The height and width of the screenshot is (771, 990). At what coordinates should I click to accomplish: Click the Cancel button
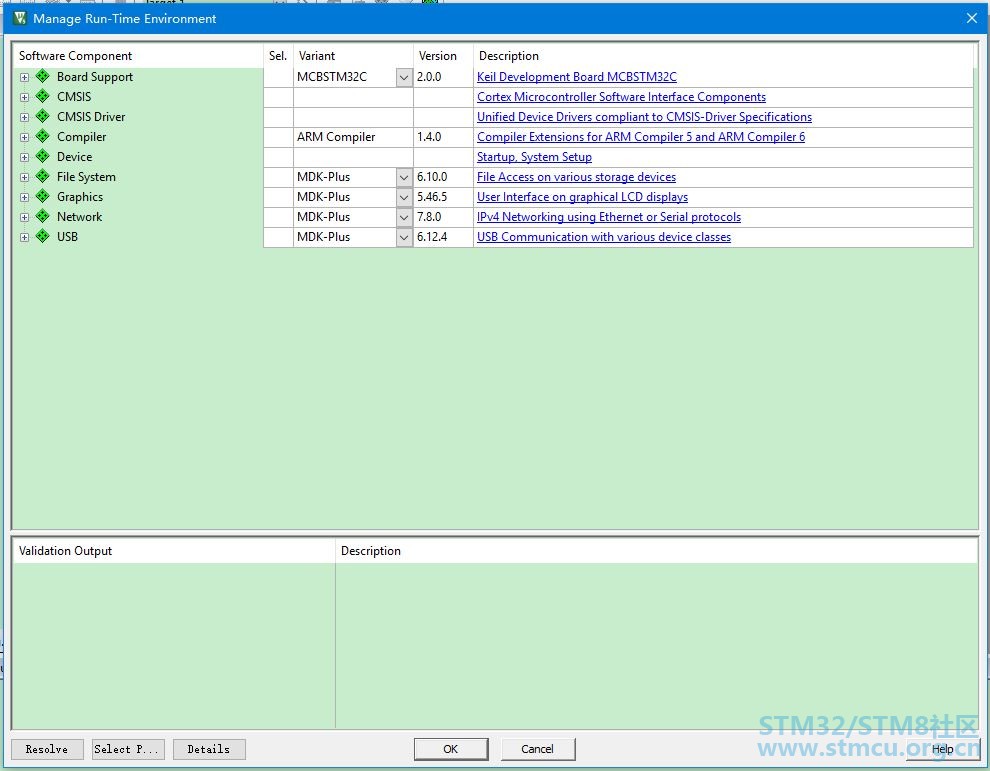coord(537,749)
